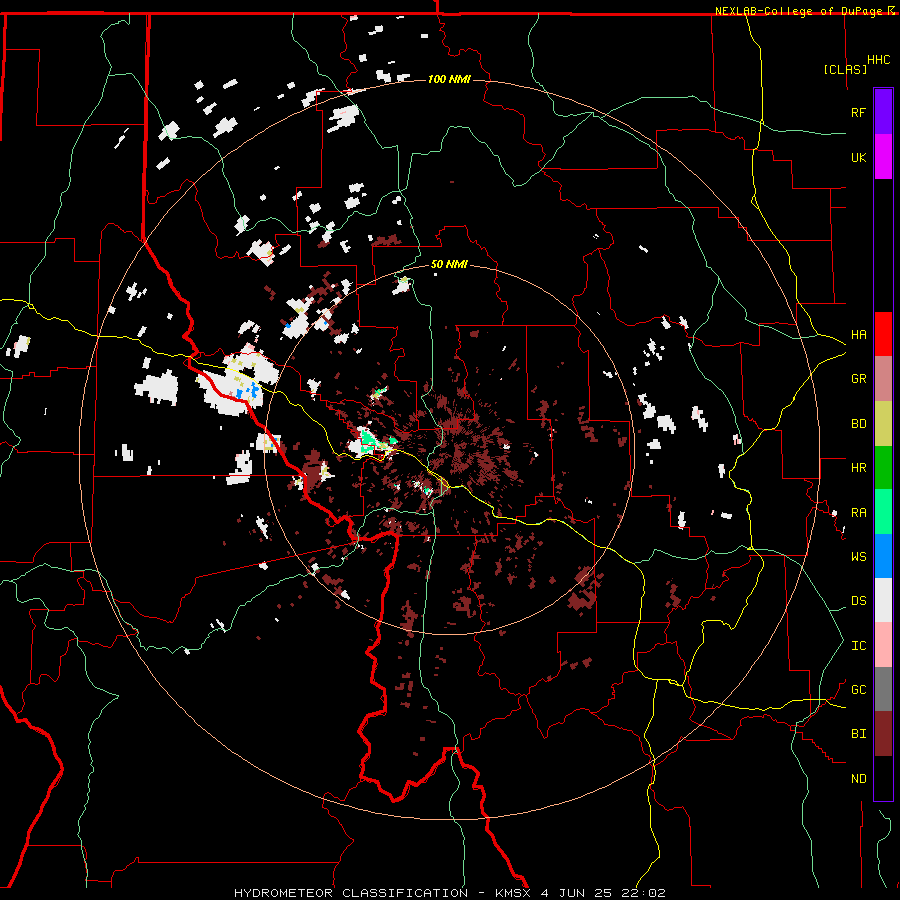The height and width of the screenshot is (900, 900).
Task: Click the HA red legend swatch
Action: pyautogui.click(x=883, y=334)
